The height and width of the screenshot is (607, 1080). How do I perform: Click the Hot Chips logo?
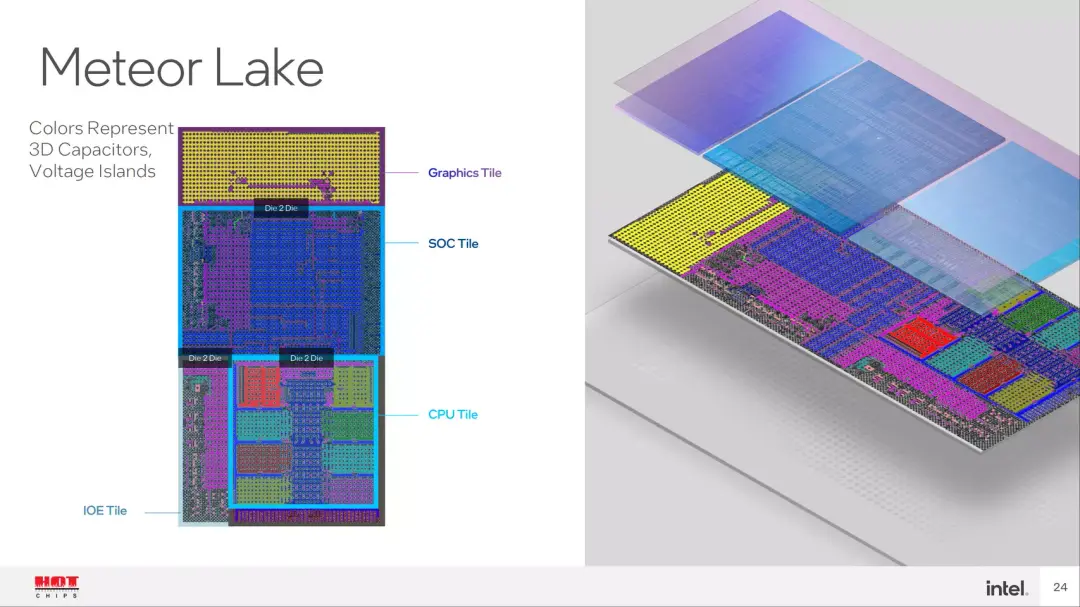pyautogui.click(x=56, y=586)
